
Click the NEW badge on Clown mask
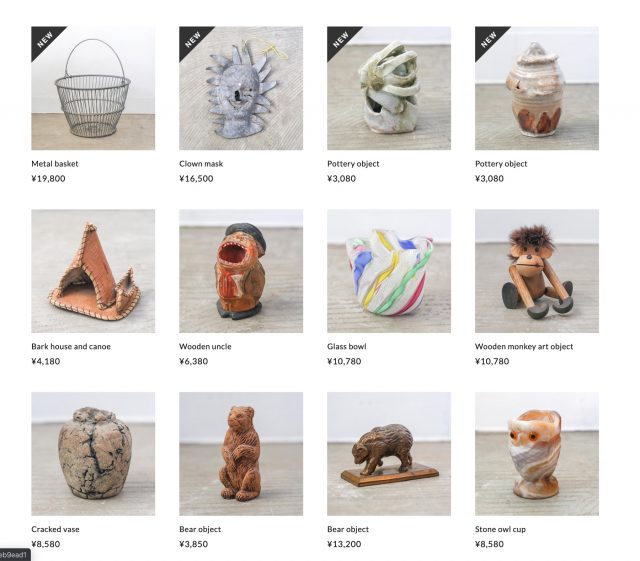point(193,40)
